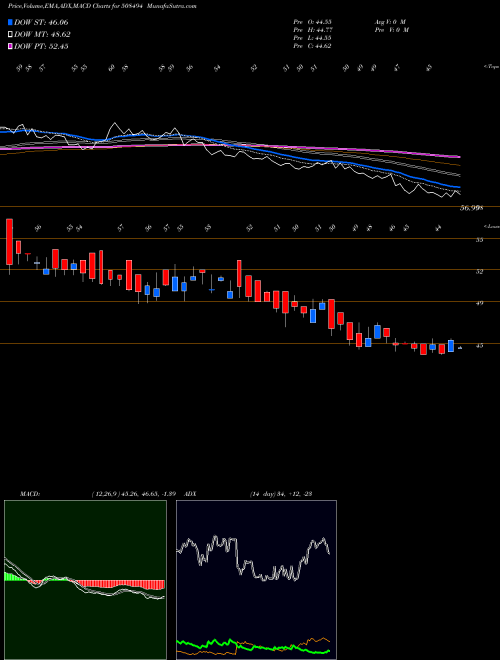Screen dimensions: 500x660
Task: Select the 'DOW PT: 52.45' legend text
Action: pos(41,46)
